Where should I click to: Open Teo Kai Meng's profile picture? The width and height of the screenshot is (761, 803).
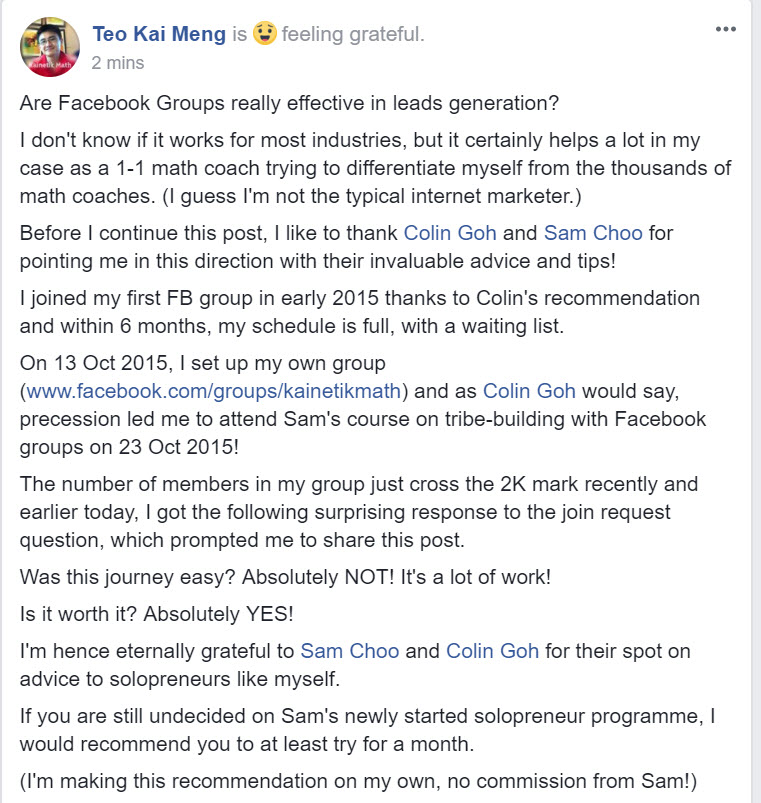point(50,47)
